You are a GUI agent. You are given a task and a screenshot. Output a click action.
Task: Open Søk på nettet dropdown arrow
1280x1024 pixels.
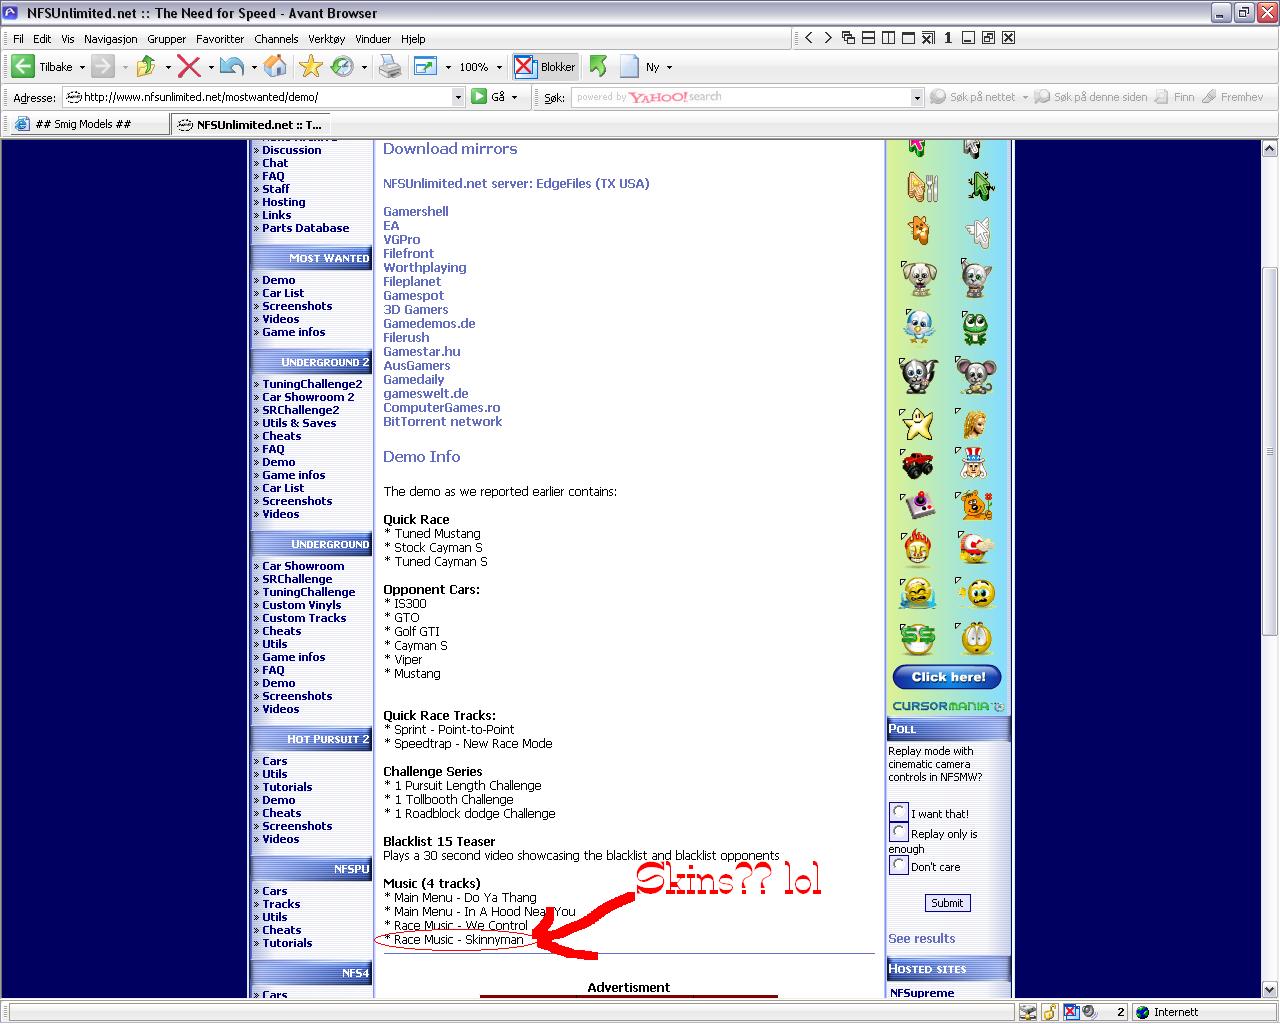1025,97
